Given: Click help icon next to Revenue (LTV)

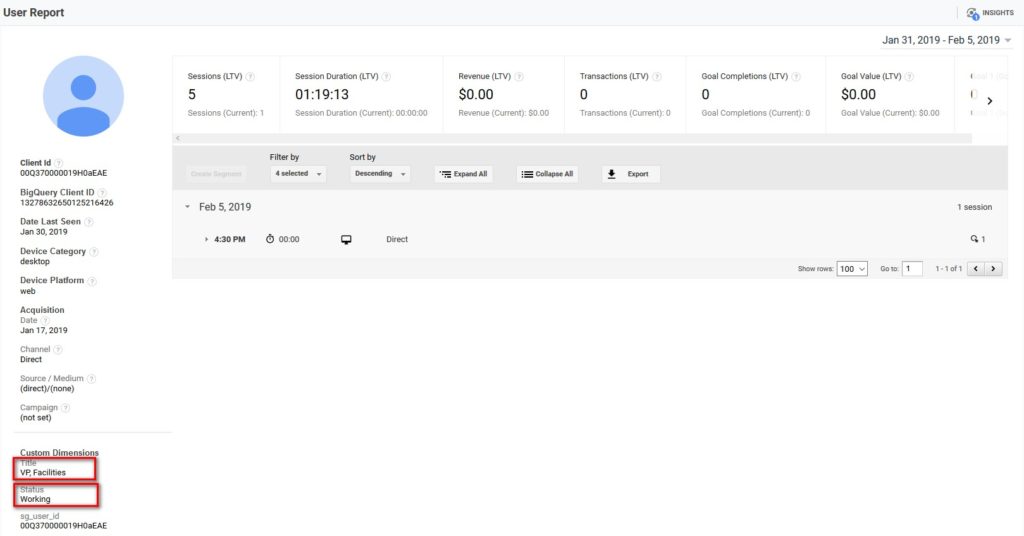Looking at the screenshot, I should tap(519, 76).
